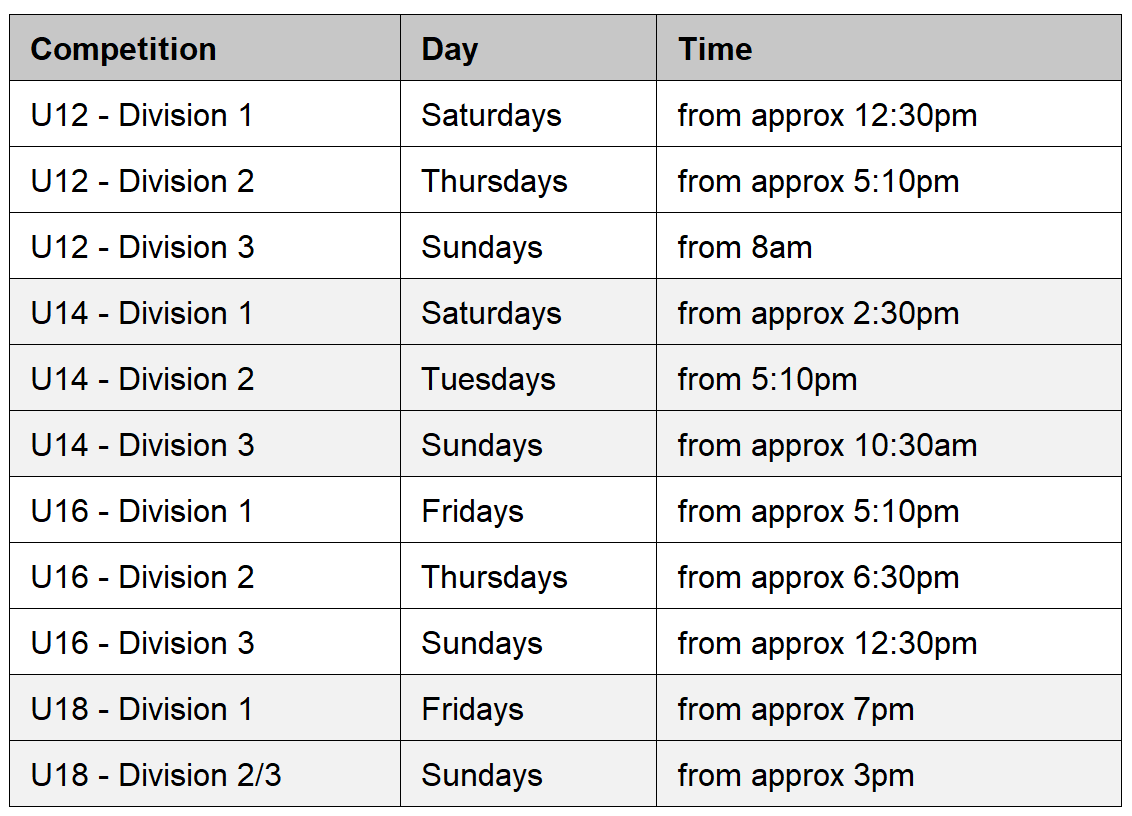The height and width of the screenshot is (816, 1132).
Task: Select the U14 - Division 3 cell
Action: pyautogui.click(x=205, y=444)
